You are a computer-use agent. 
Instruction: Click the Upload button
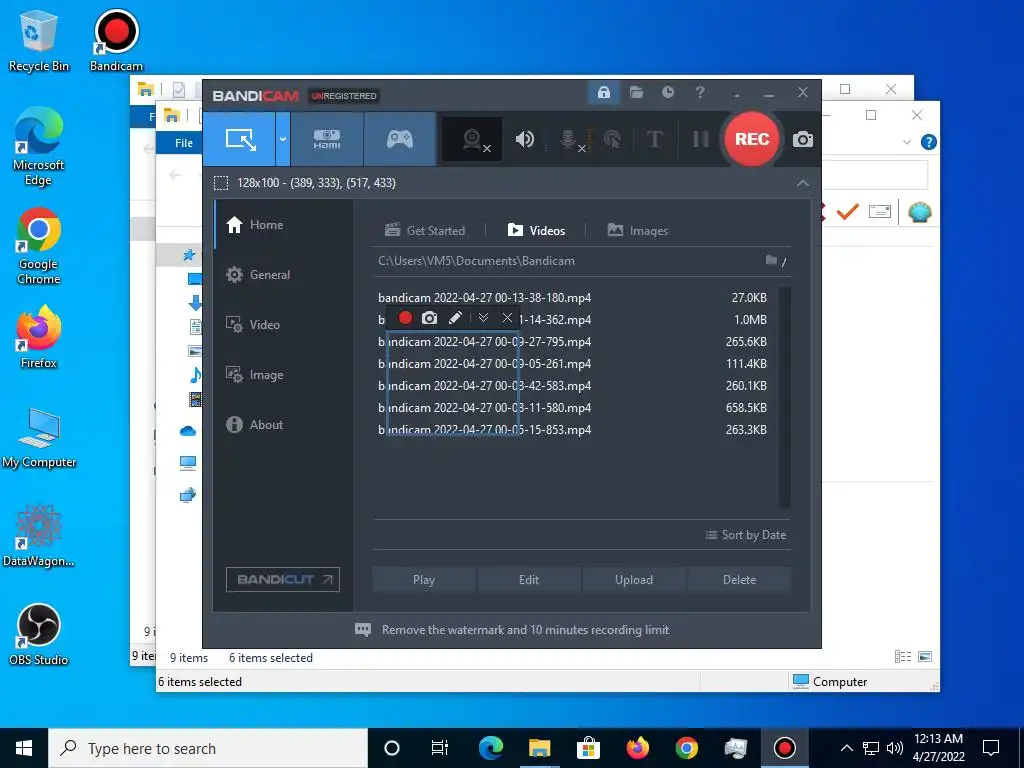[x=633, y=580]
